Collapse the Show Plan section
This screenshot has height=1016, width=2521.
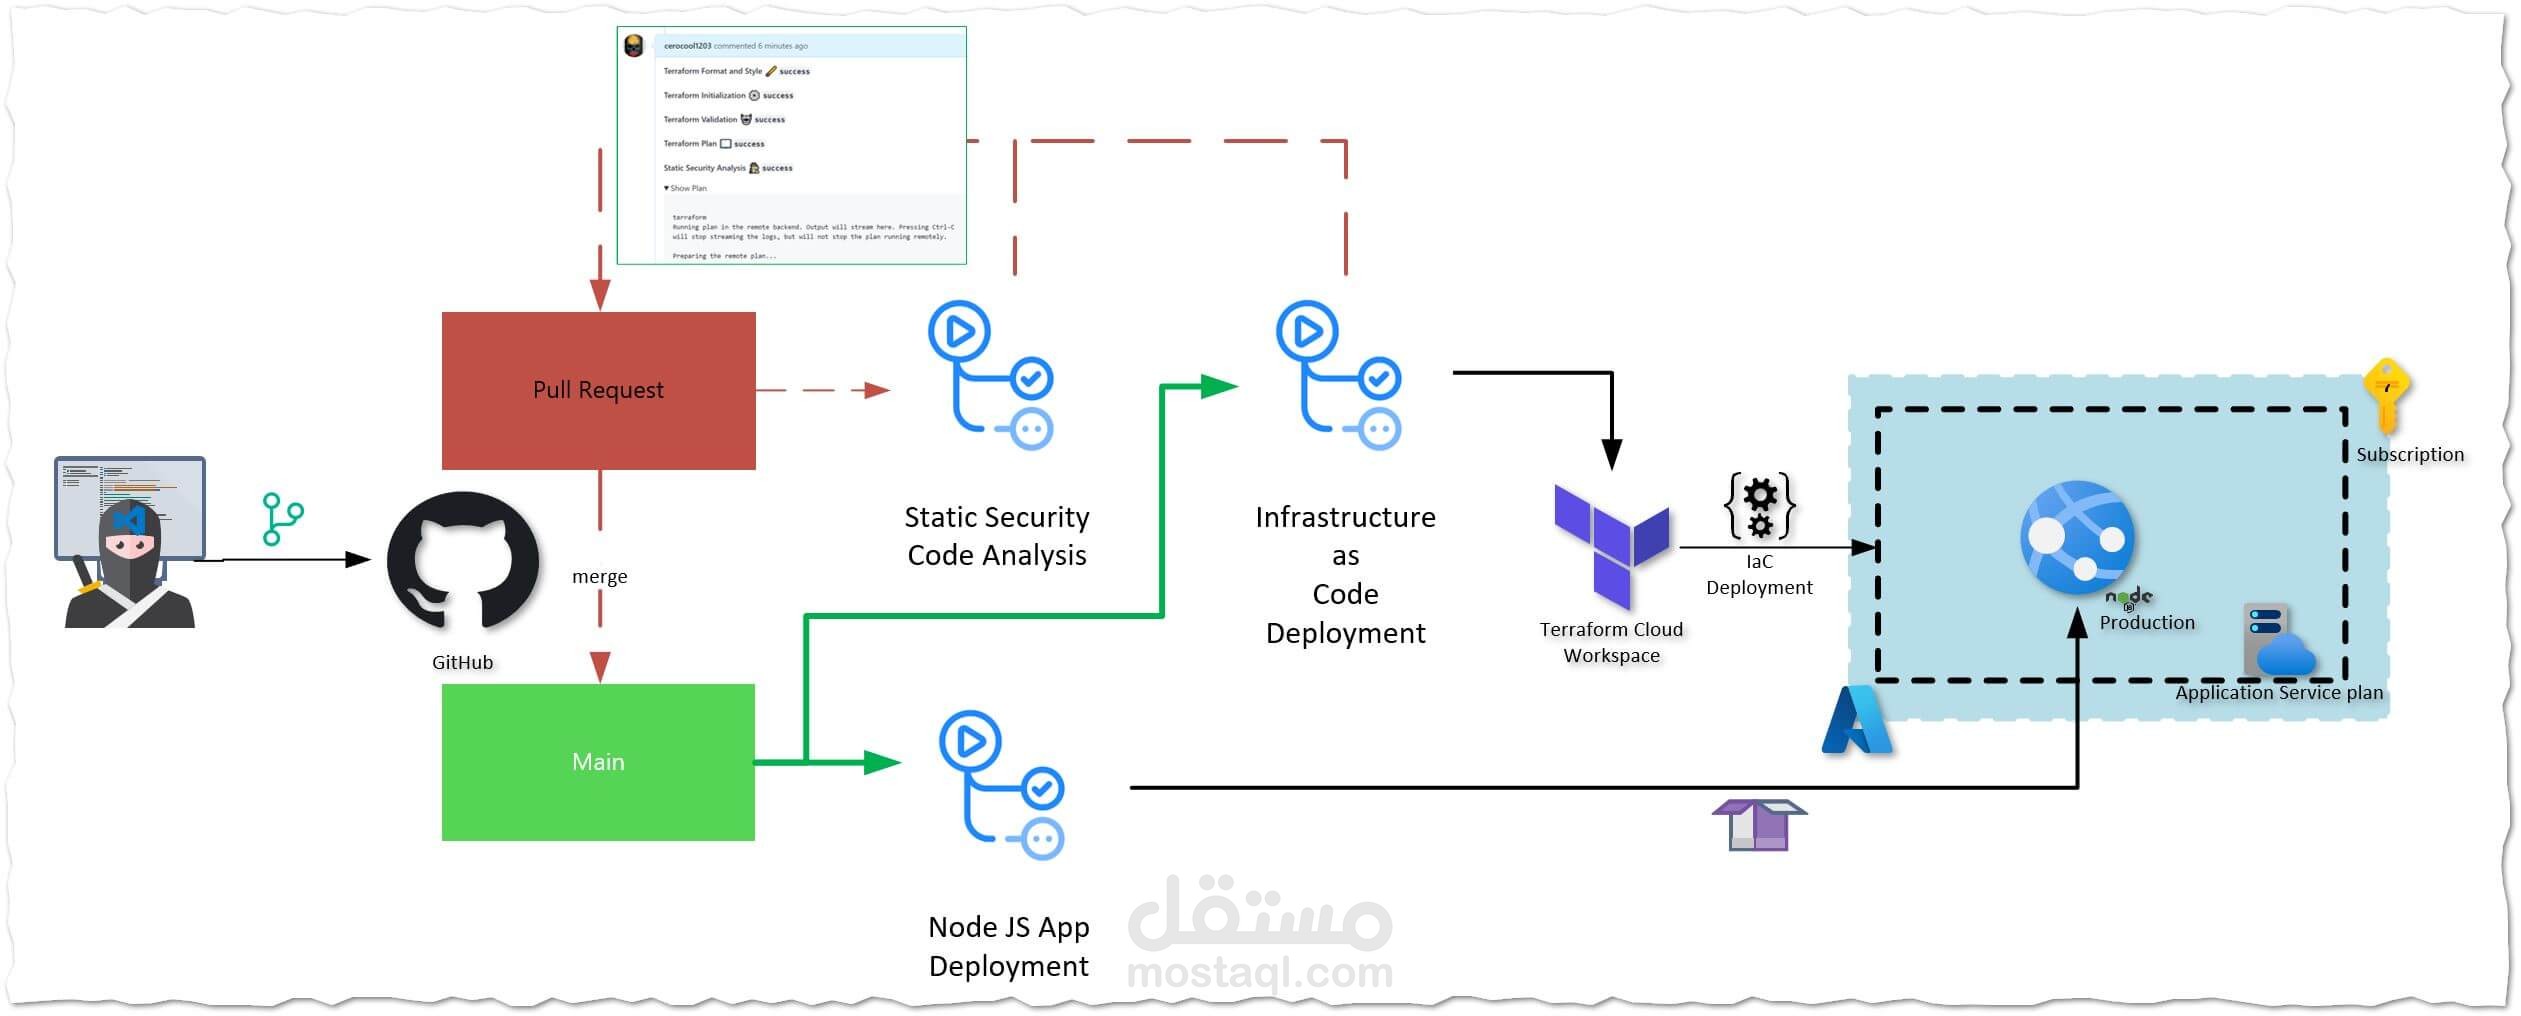(x=684, y=188)
